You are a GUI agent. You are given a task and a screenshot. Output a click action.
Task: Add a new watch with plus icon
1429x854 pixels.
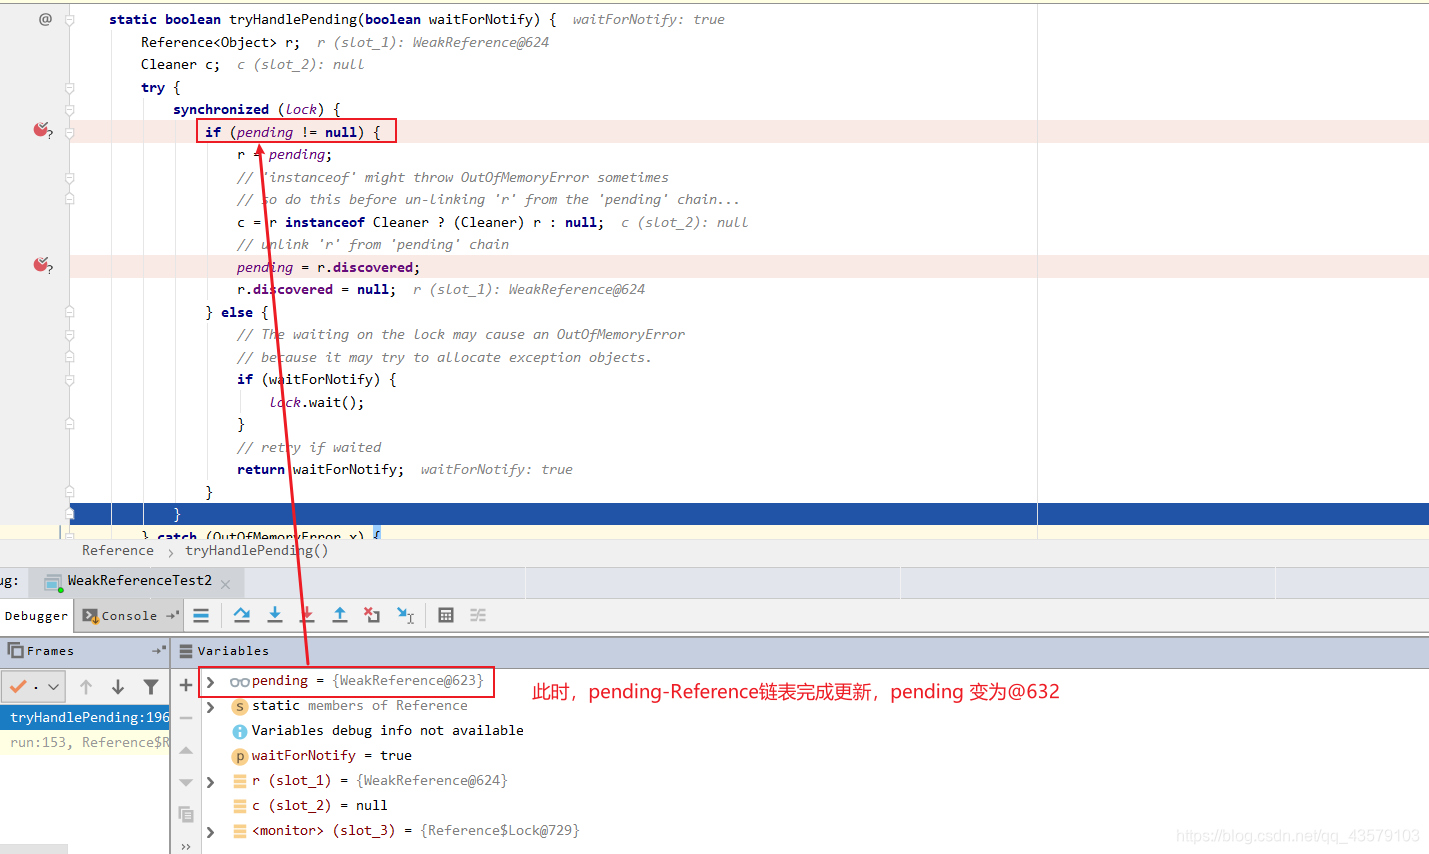(185, 685)
